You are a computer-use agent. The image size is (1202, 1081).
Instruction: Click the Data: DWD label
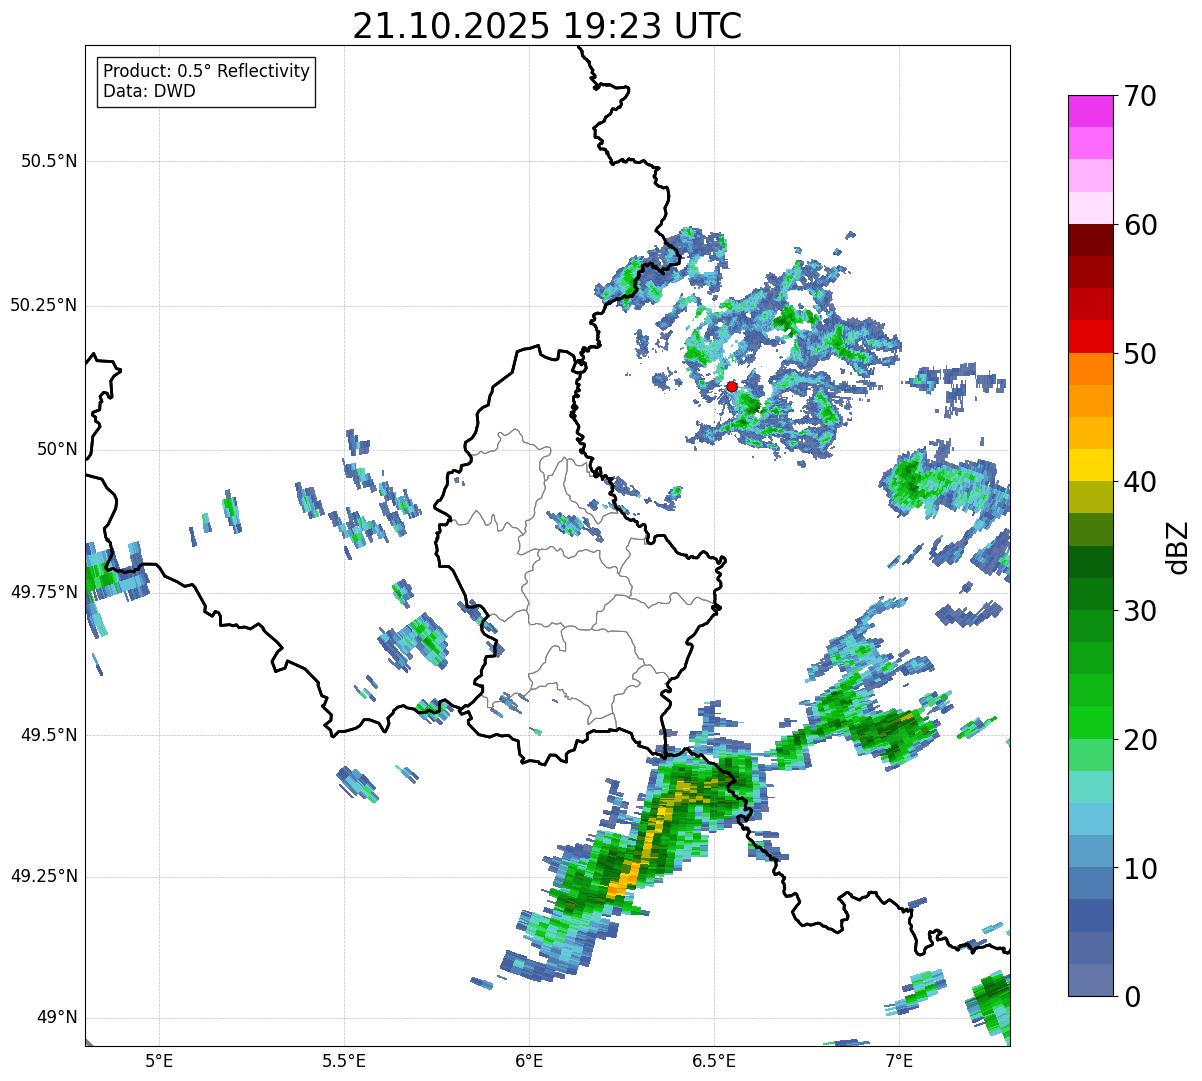pyautogui.click(x=149, y=91)
